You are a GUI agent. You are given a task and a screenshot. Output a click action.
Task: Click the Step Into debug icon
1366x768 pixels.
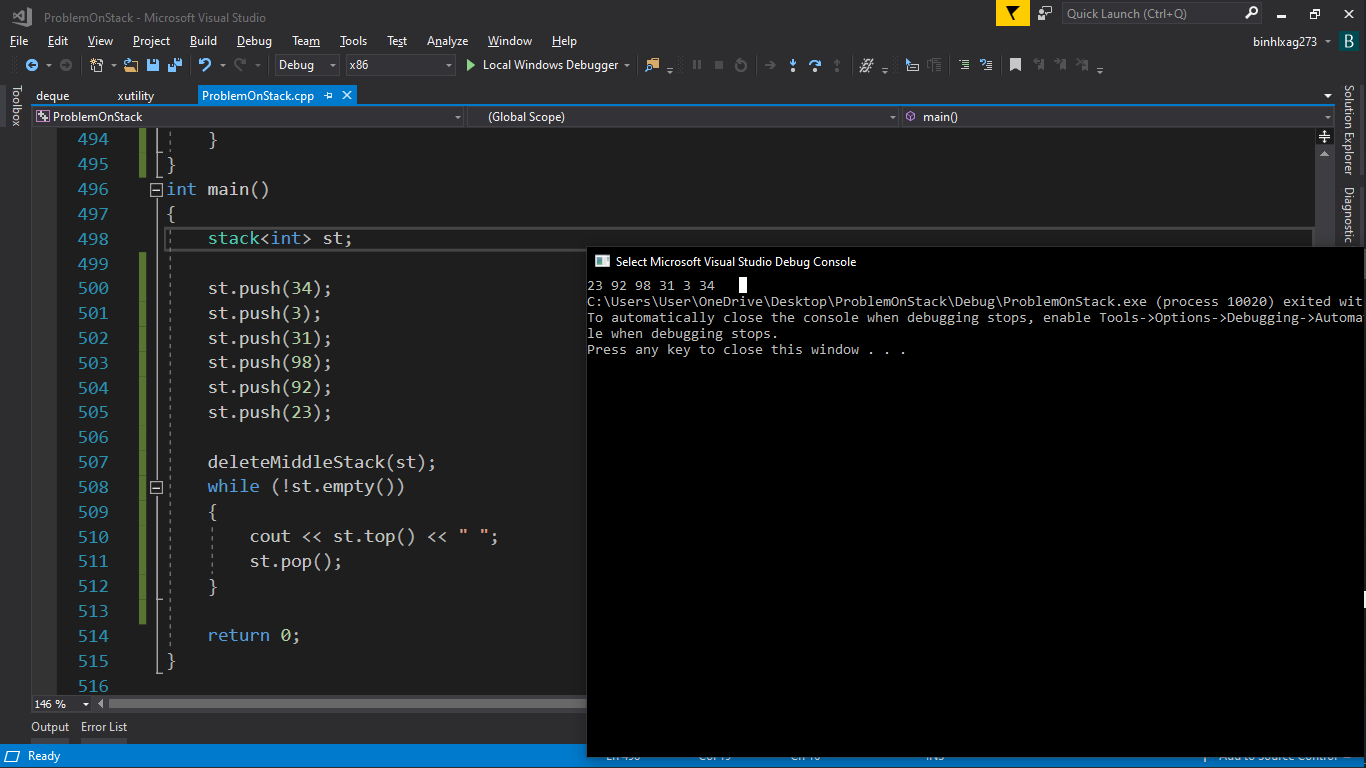pos(792,65)
